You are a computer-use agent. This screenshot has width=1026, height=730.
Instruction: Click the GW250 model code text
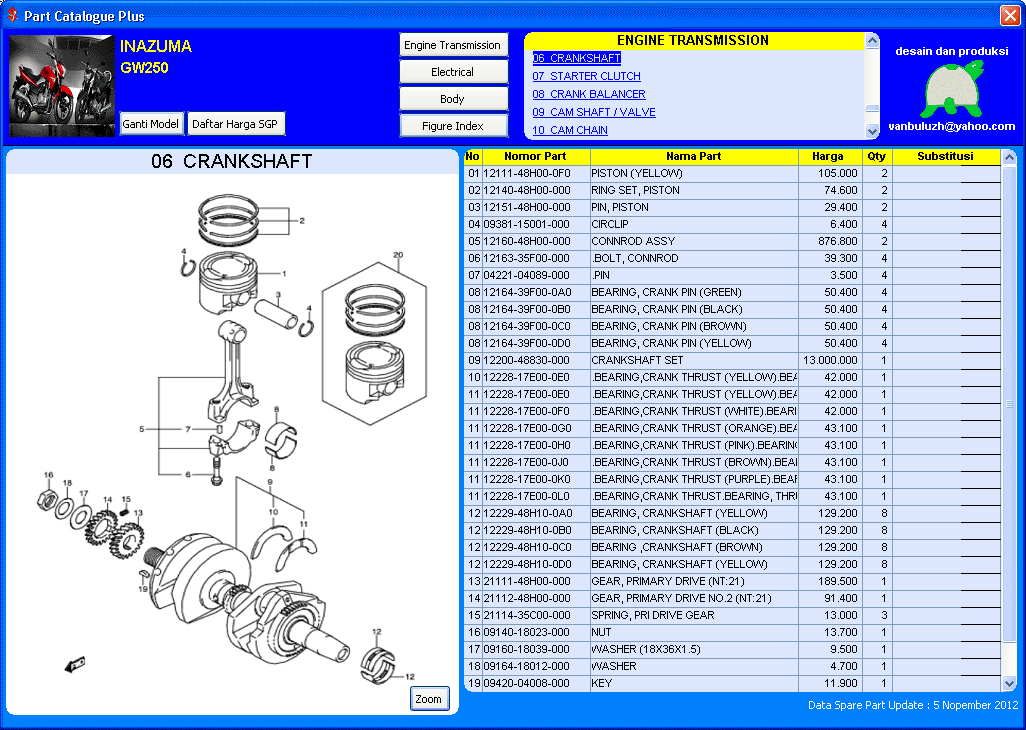click(x=144, y=67)
